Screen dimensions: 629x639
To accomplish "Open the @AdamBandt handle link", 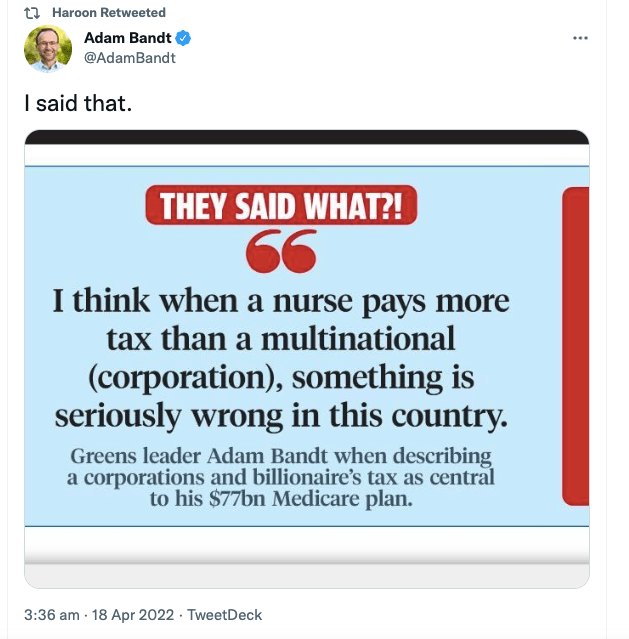I will tap(129, 58).
